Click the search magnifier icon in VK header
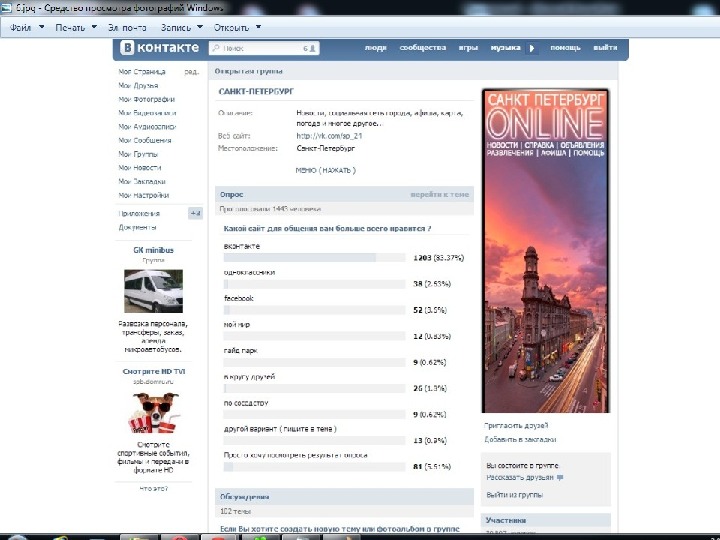 point(216,48)
